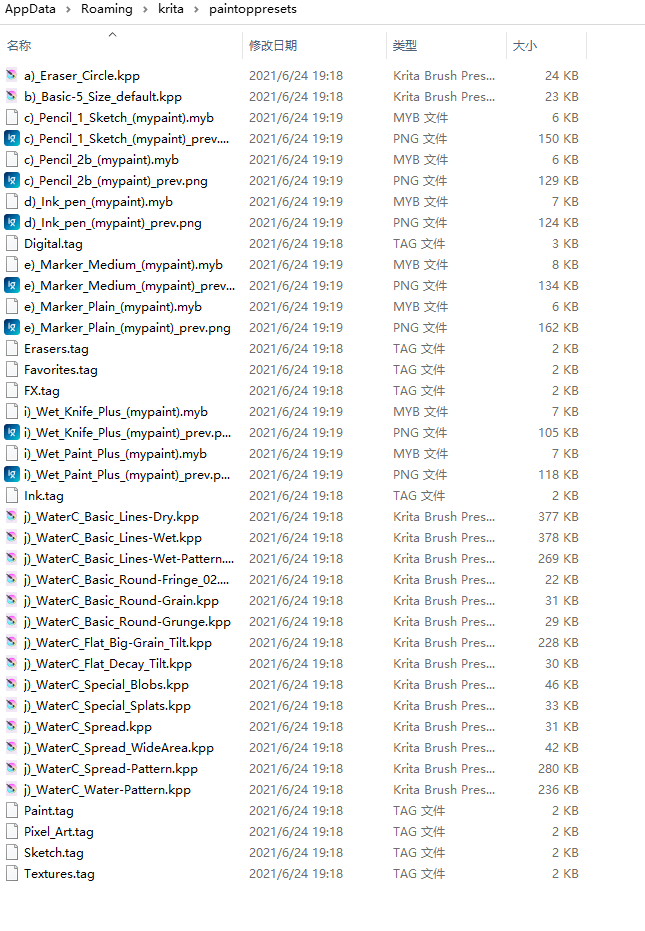Click the j)_WaterC_Basic_Lines-Wet.kpp brush icon
The width and height of the screenshot is (645, 931).
coord(11,537)
